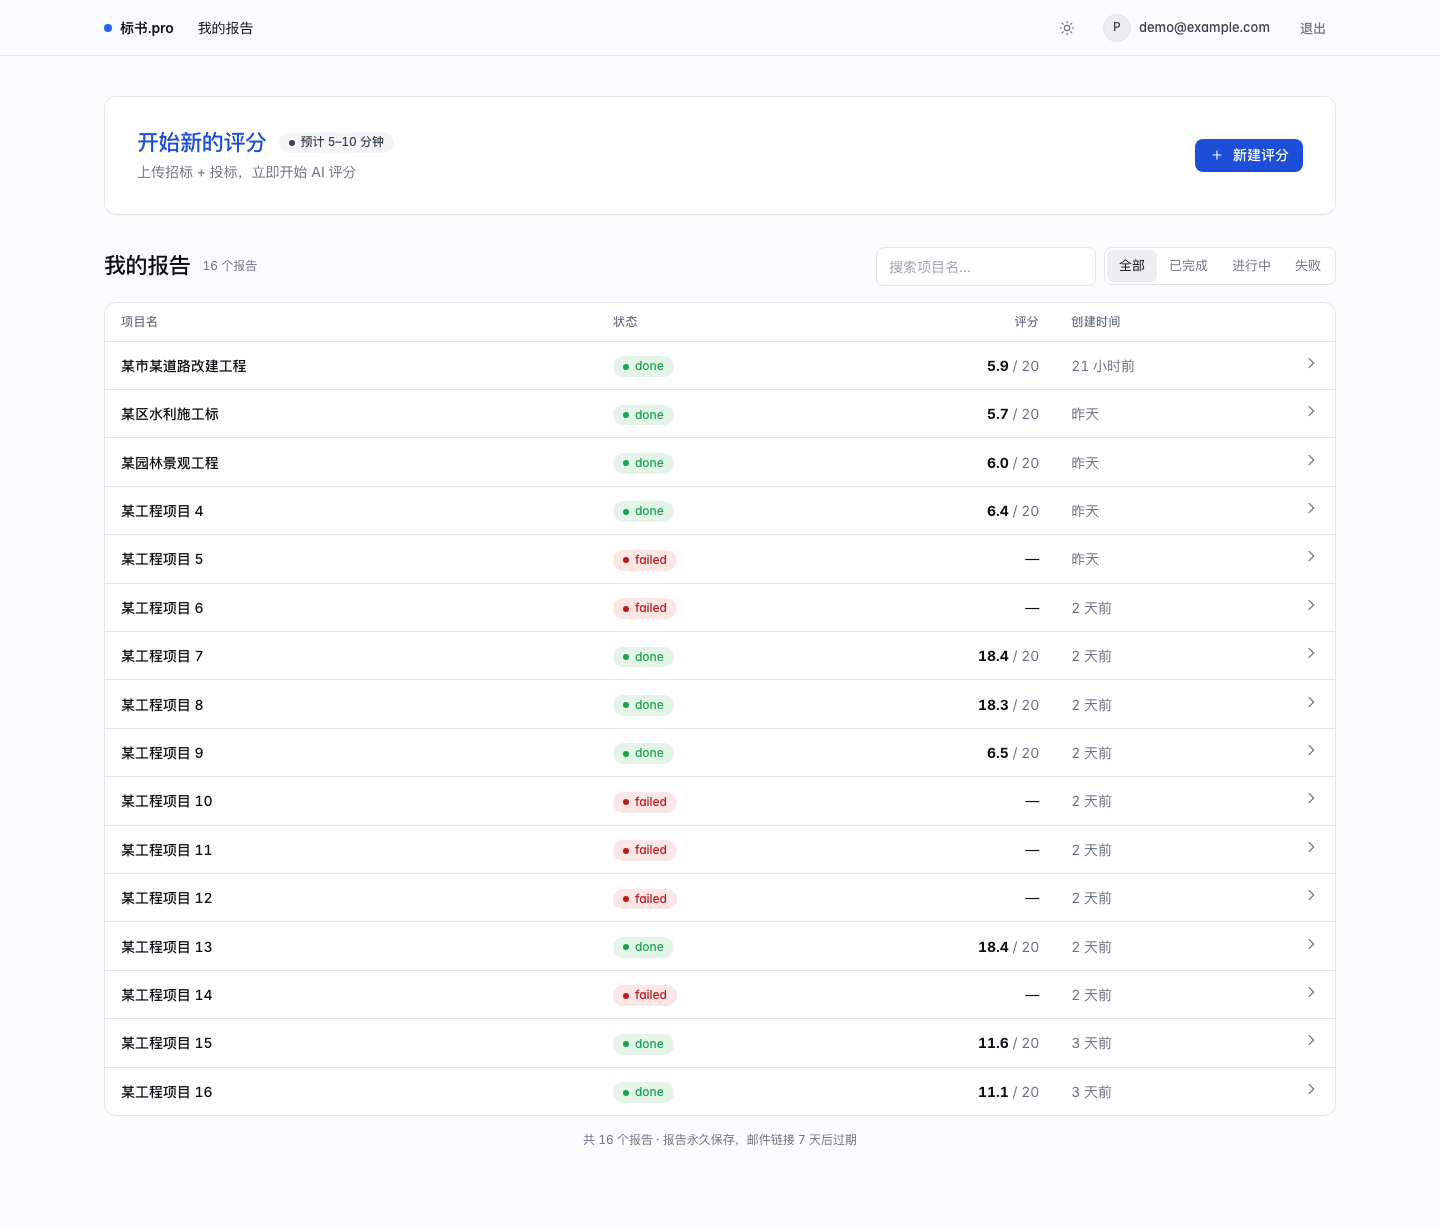Screen dimensions: 1440x1229
Task: Click the 项目名 column header
Action: coord(139,322)
